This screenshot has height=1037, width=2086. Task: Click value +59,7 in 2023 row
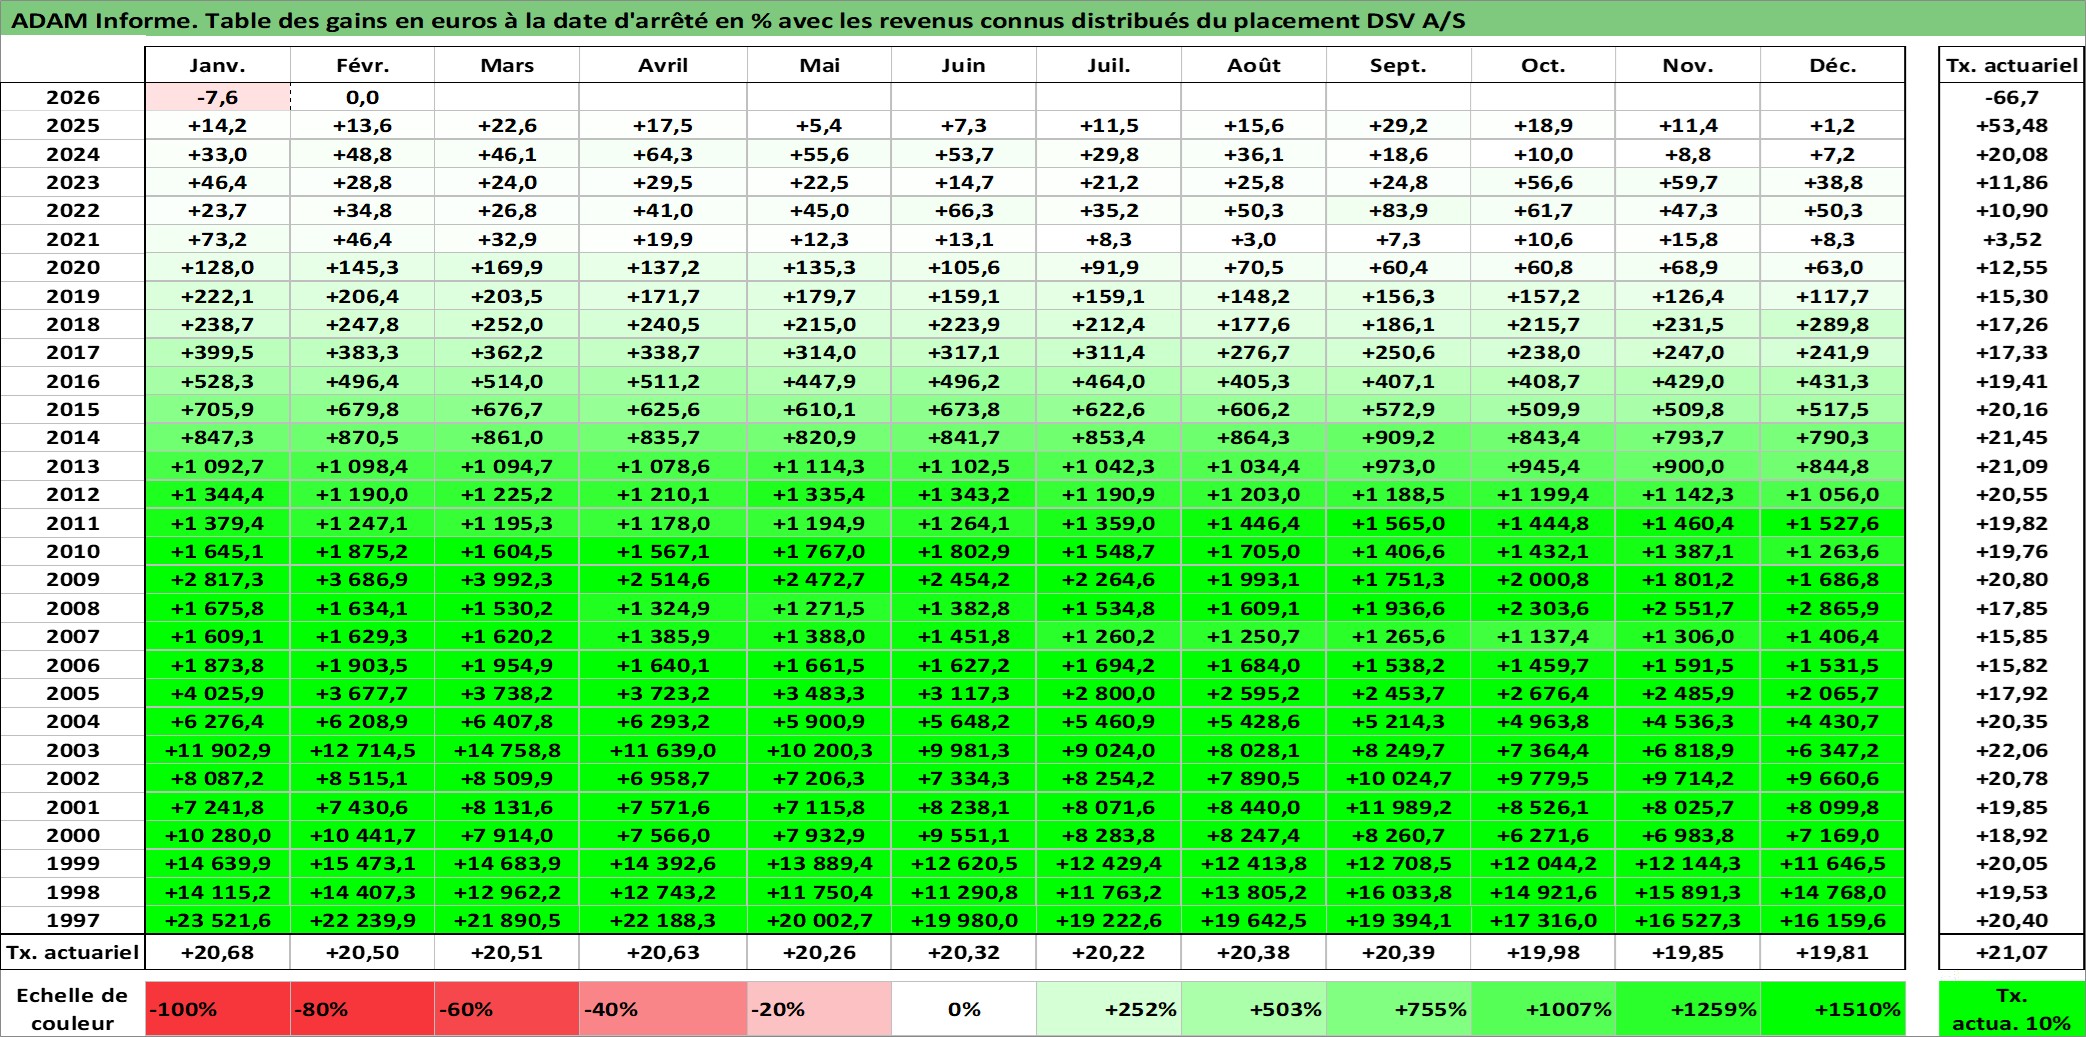1688,182
